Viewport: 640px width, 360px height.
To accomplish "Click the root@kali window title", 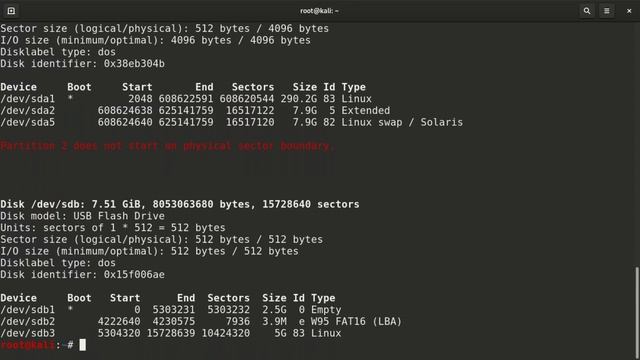I will (319, 11).
